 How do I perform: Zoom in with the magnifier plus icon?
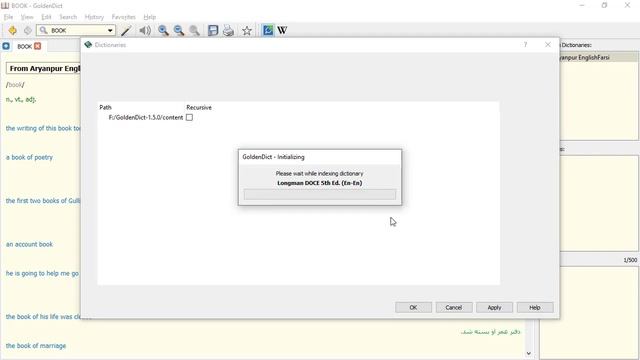(163, 31)
